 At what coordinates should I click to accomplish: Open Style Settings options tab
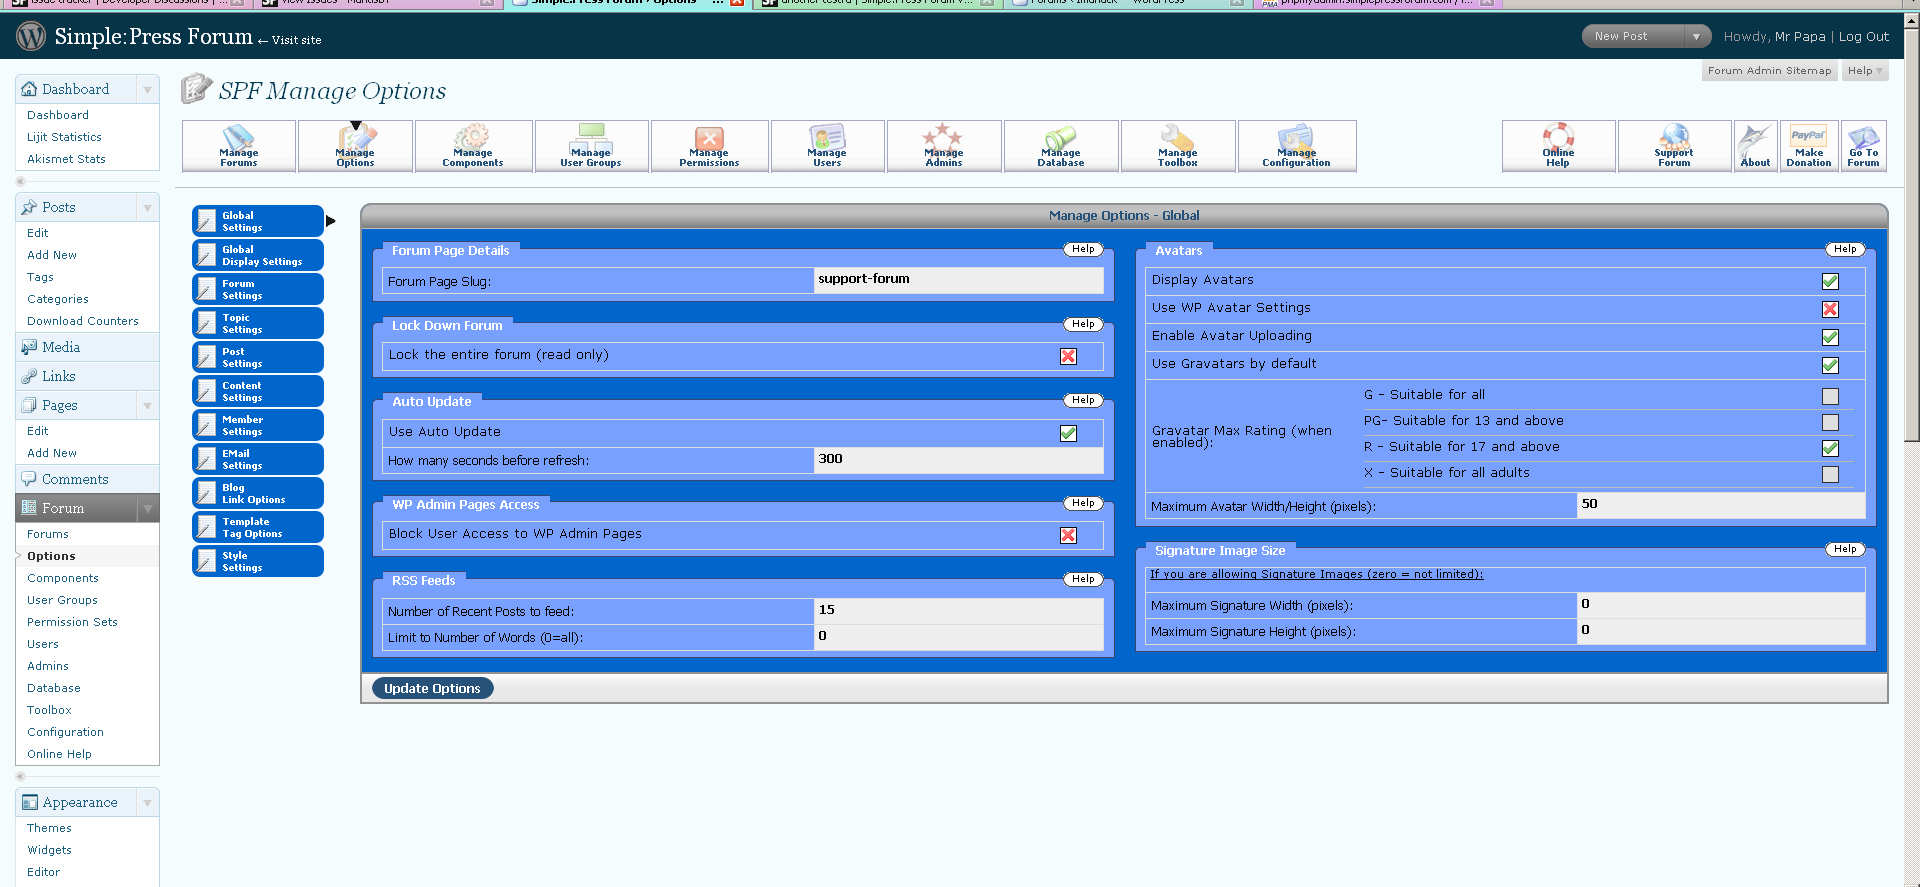[x=258, y=561]
